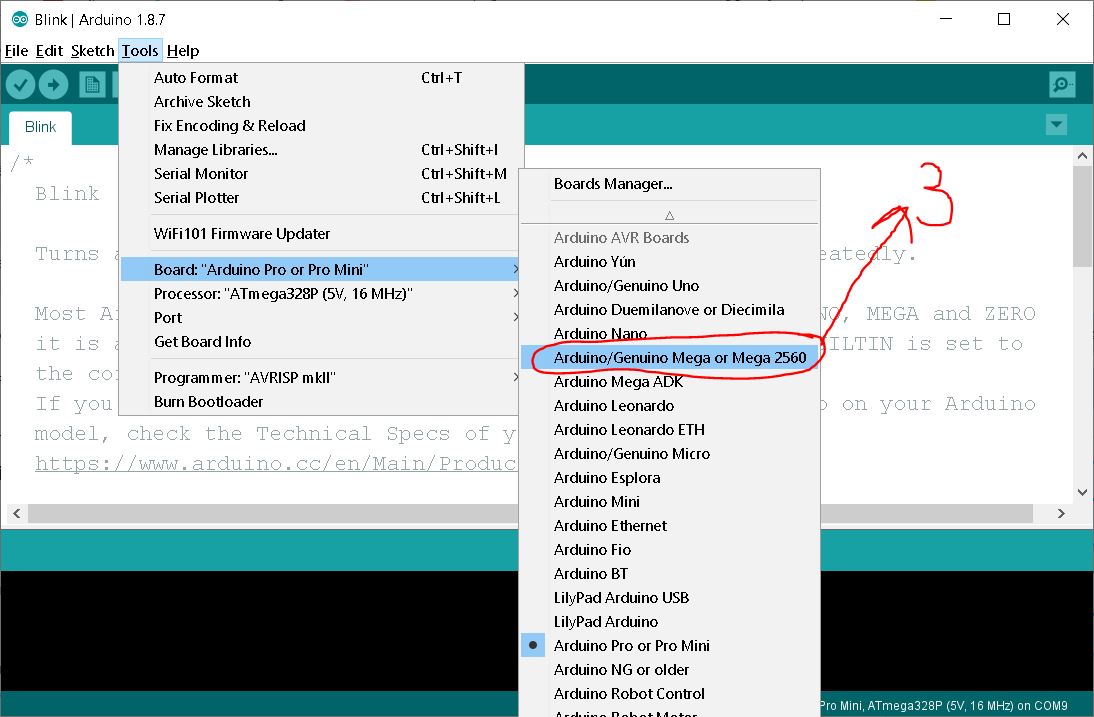Click the horizontal scrollbar left arrow
This screenshot has width=1094, height=717.
[17, 513]
